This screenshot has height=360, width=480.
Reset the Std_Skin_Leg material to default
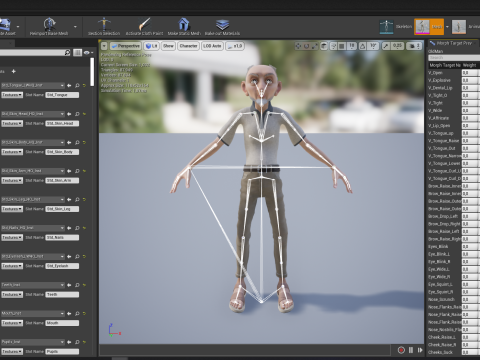pos(84,200)
